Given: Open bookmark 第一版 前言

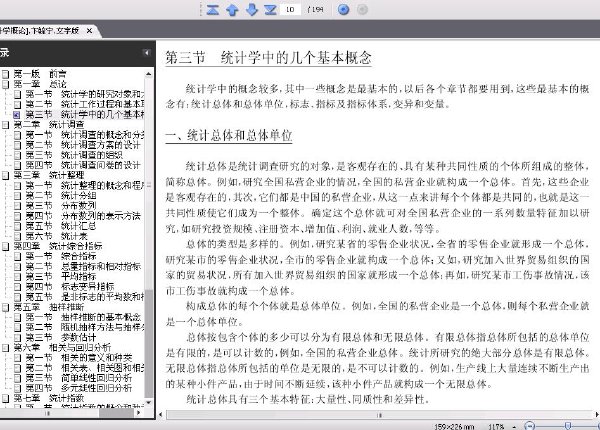Looking at the screenshot, I should [x=40, y=73].
